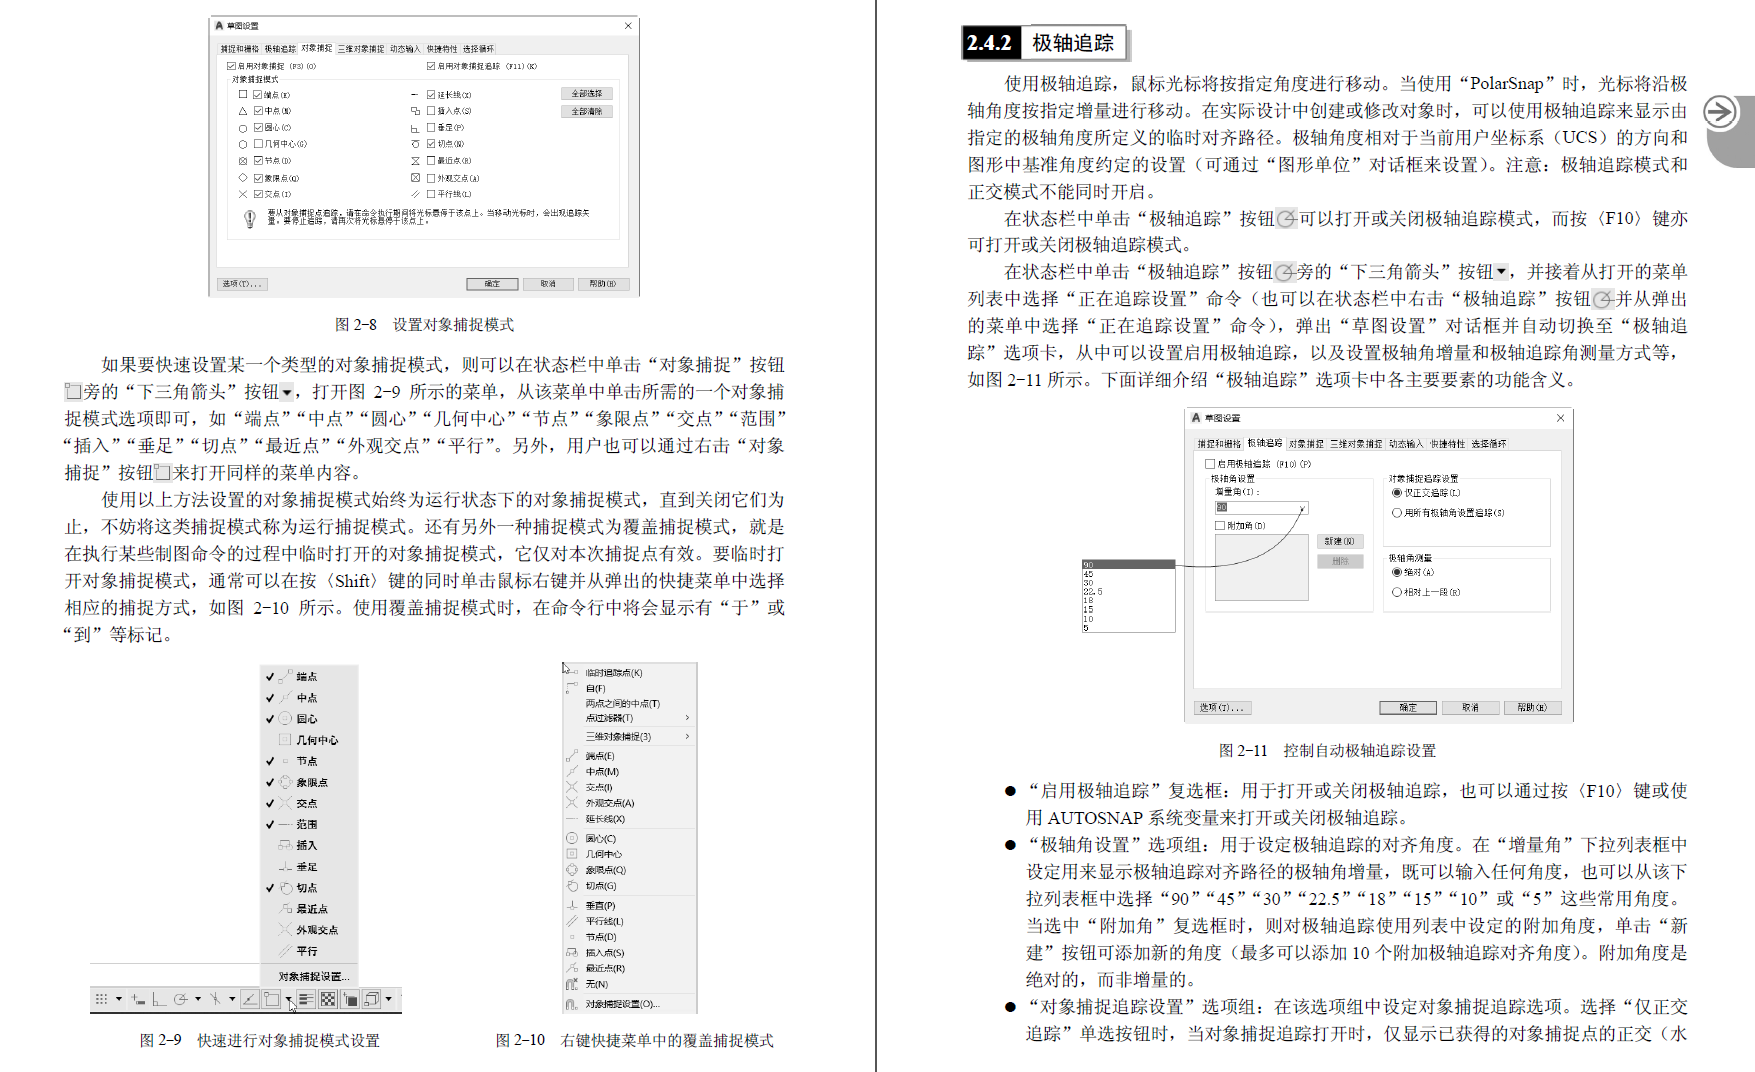
Task: Toggle the object snap tracking icon
Action: point(216,998)
